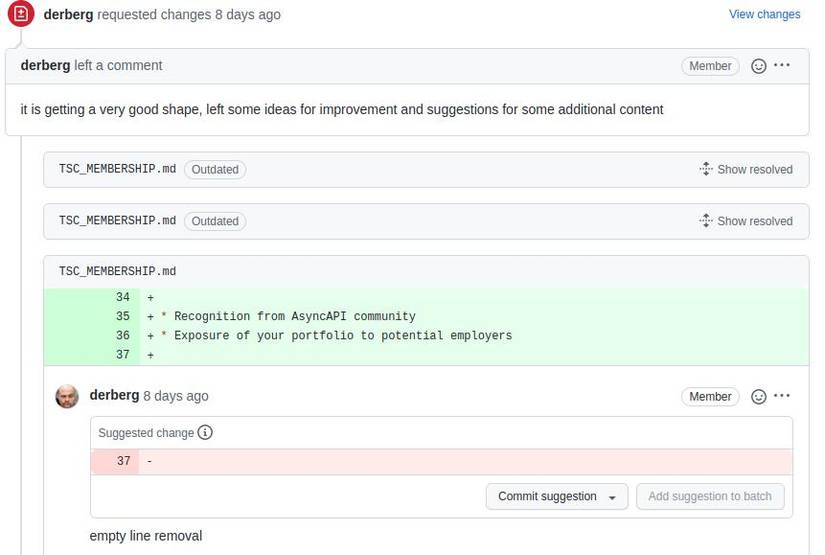Viewport: 825px width, 555px height.
Task: Click the Suggested change info icon
Action: (205, 433)
